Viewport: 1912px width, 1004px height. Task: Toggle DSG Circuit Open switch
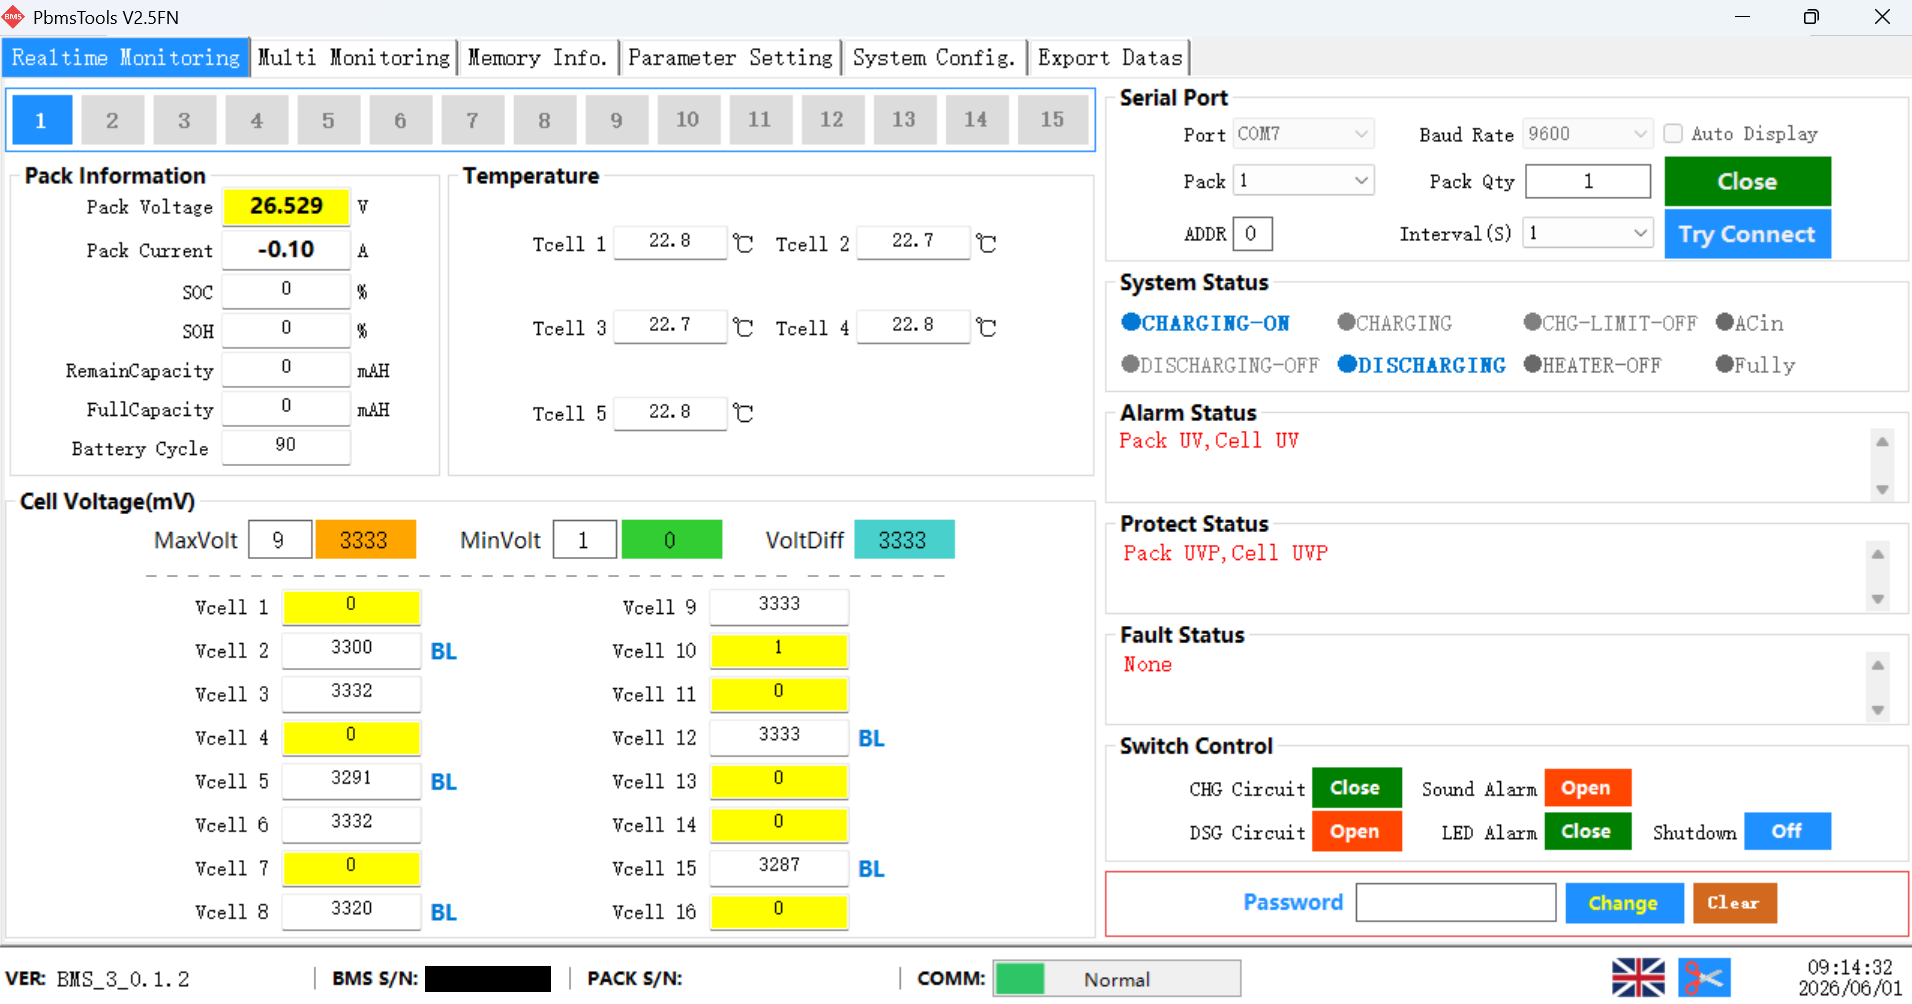[1356, 831]
